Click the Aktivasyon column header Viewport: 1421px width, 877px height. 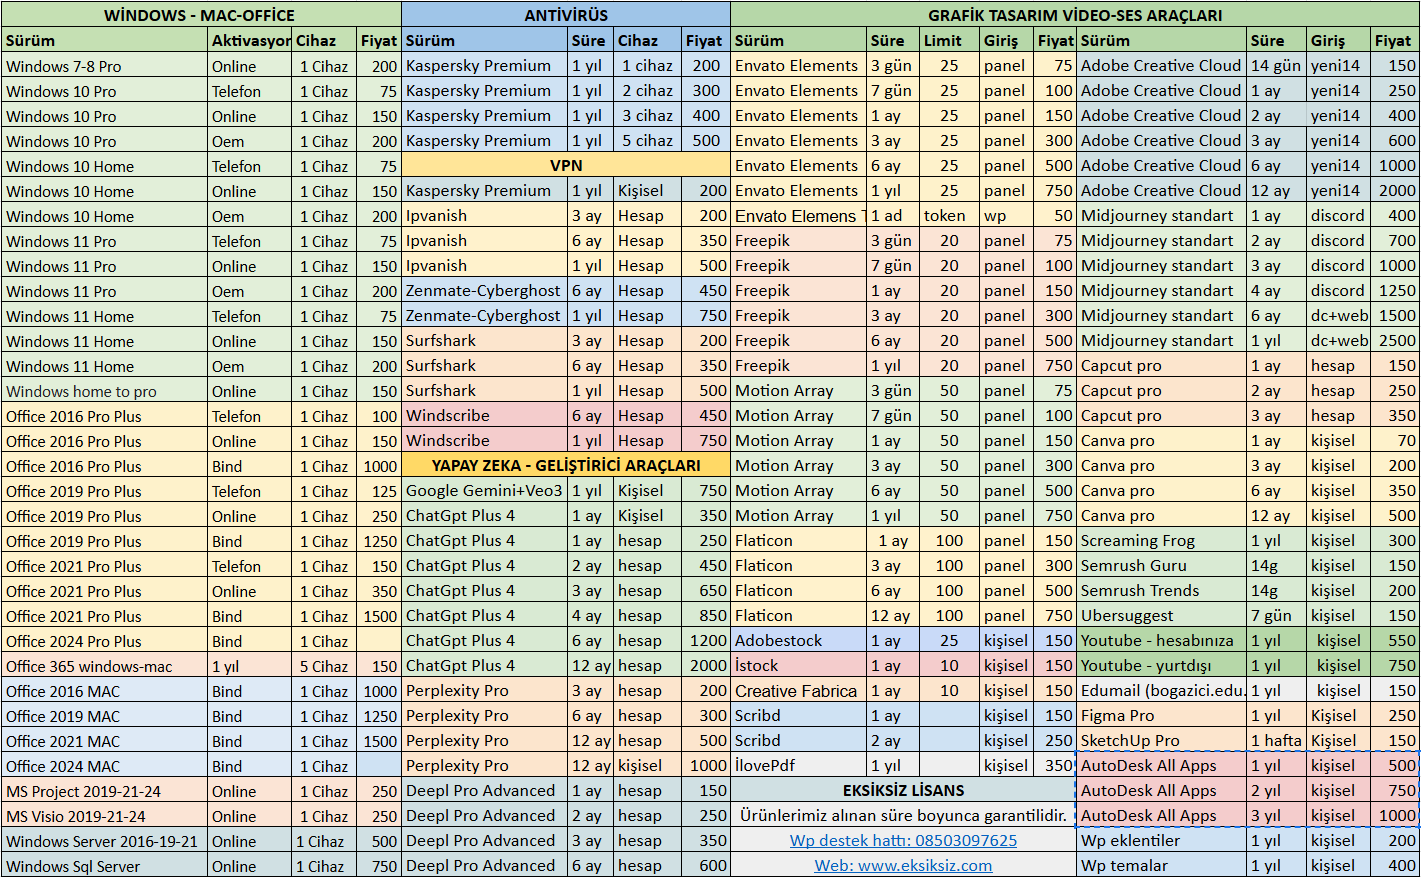click(250, 41)
